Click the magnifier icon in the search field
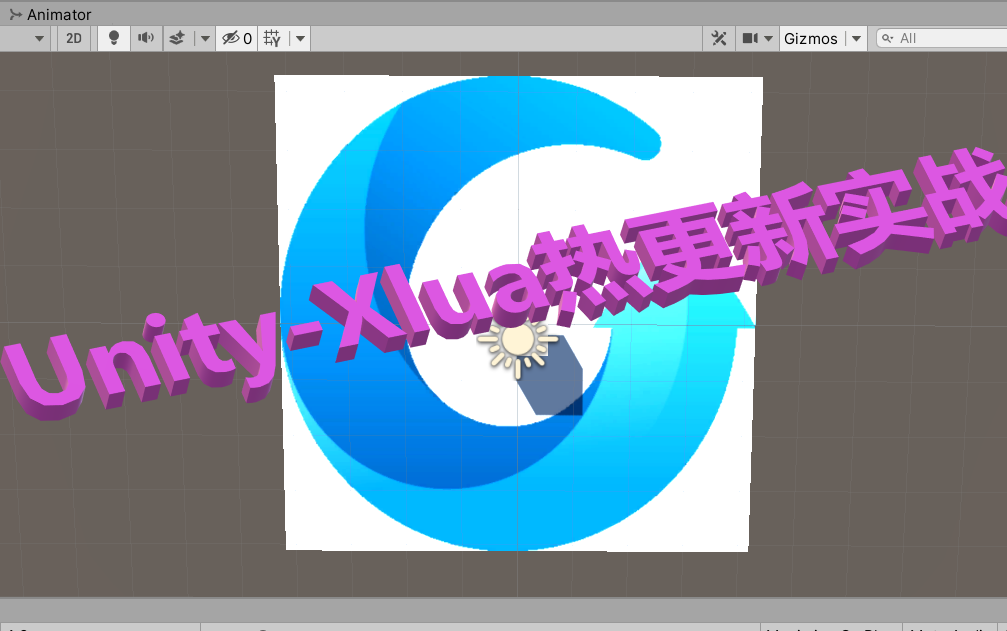Viewport: 1007px width, 631px height. 890,38
